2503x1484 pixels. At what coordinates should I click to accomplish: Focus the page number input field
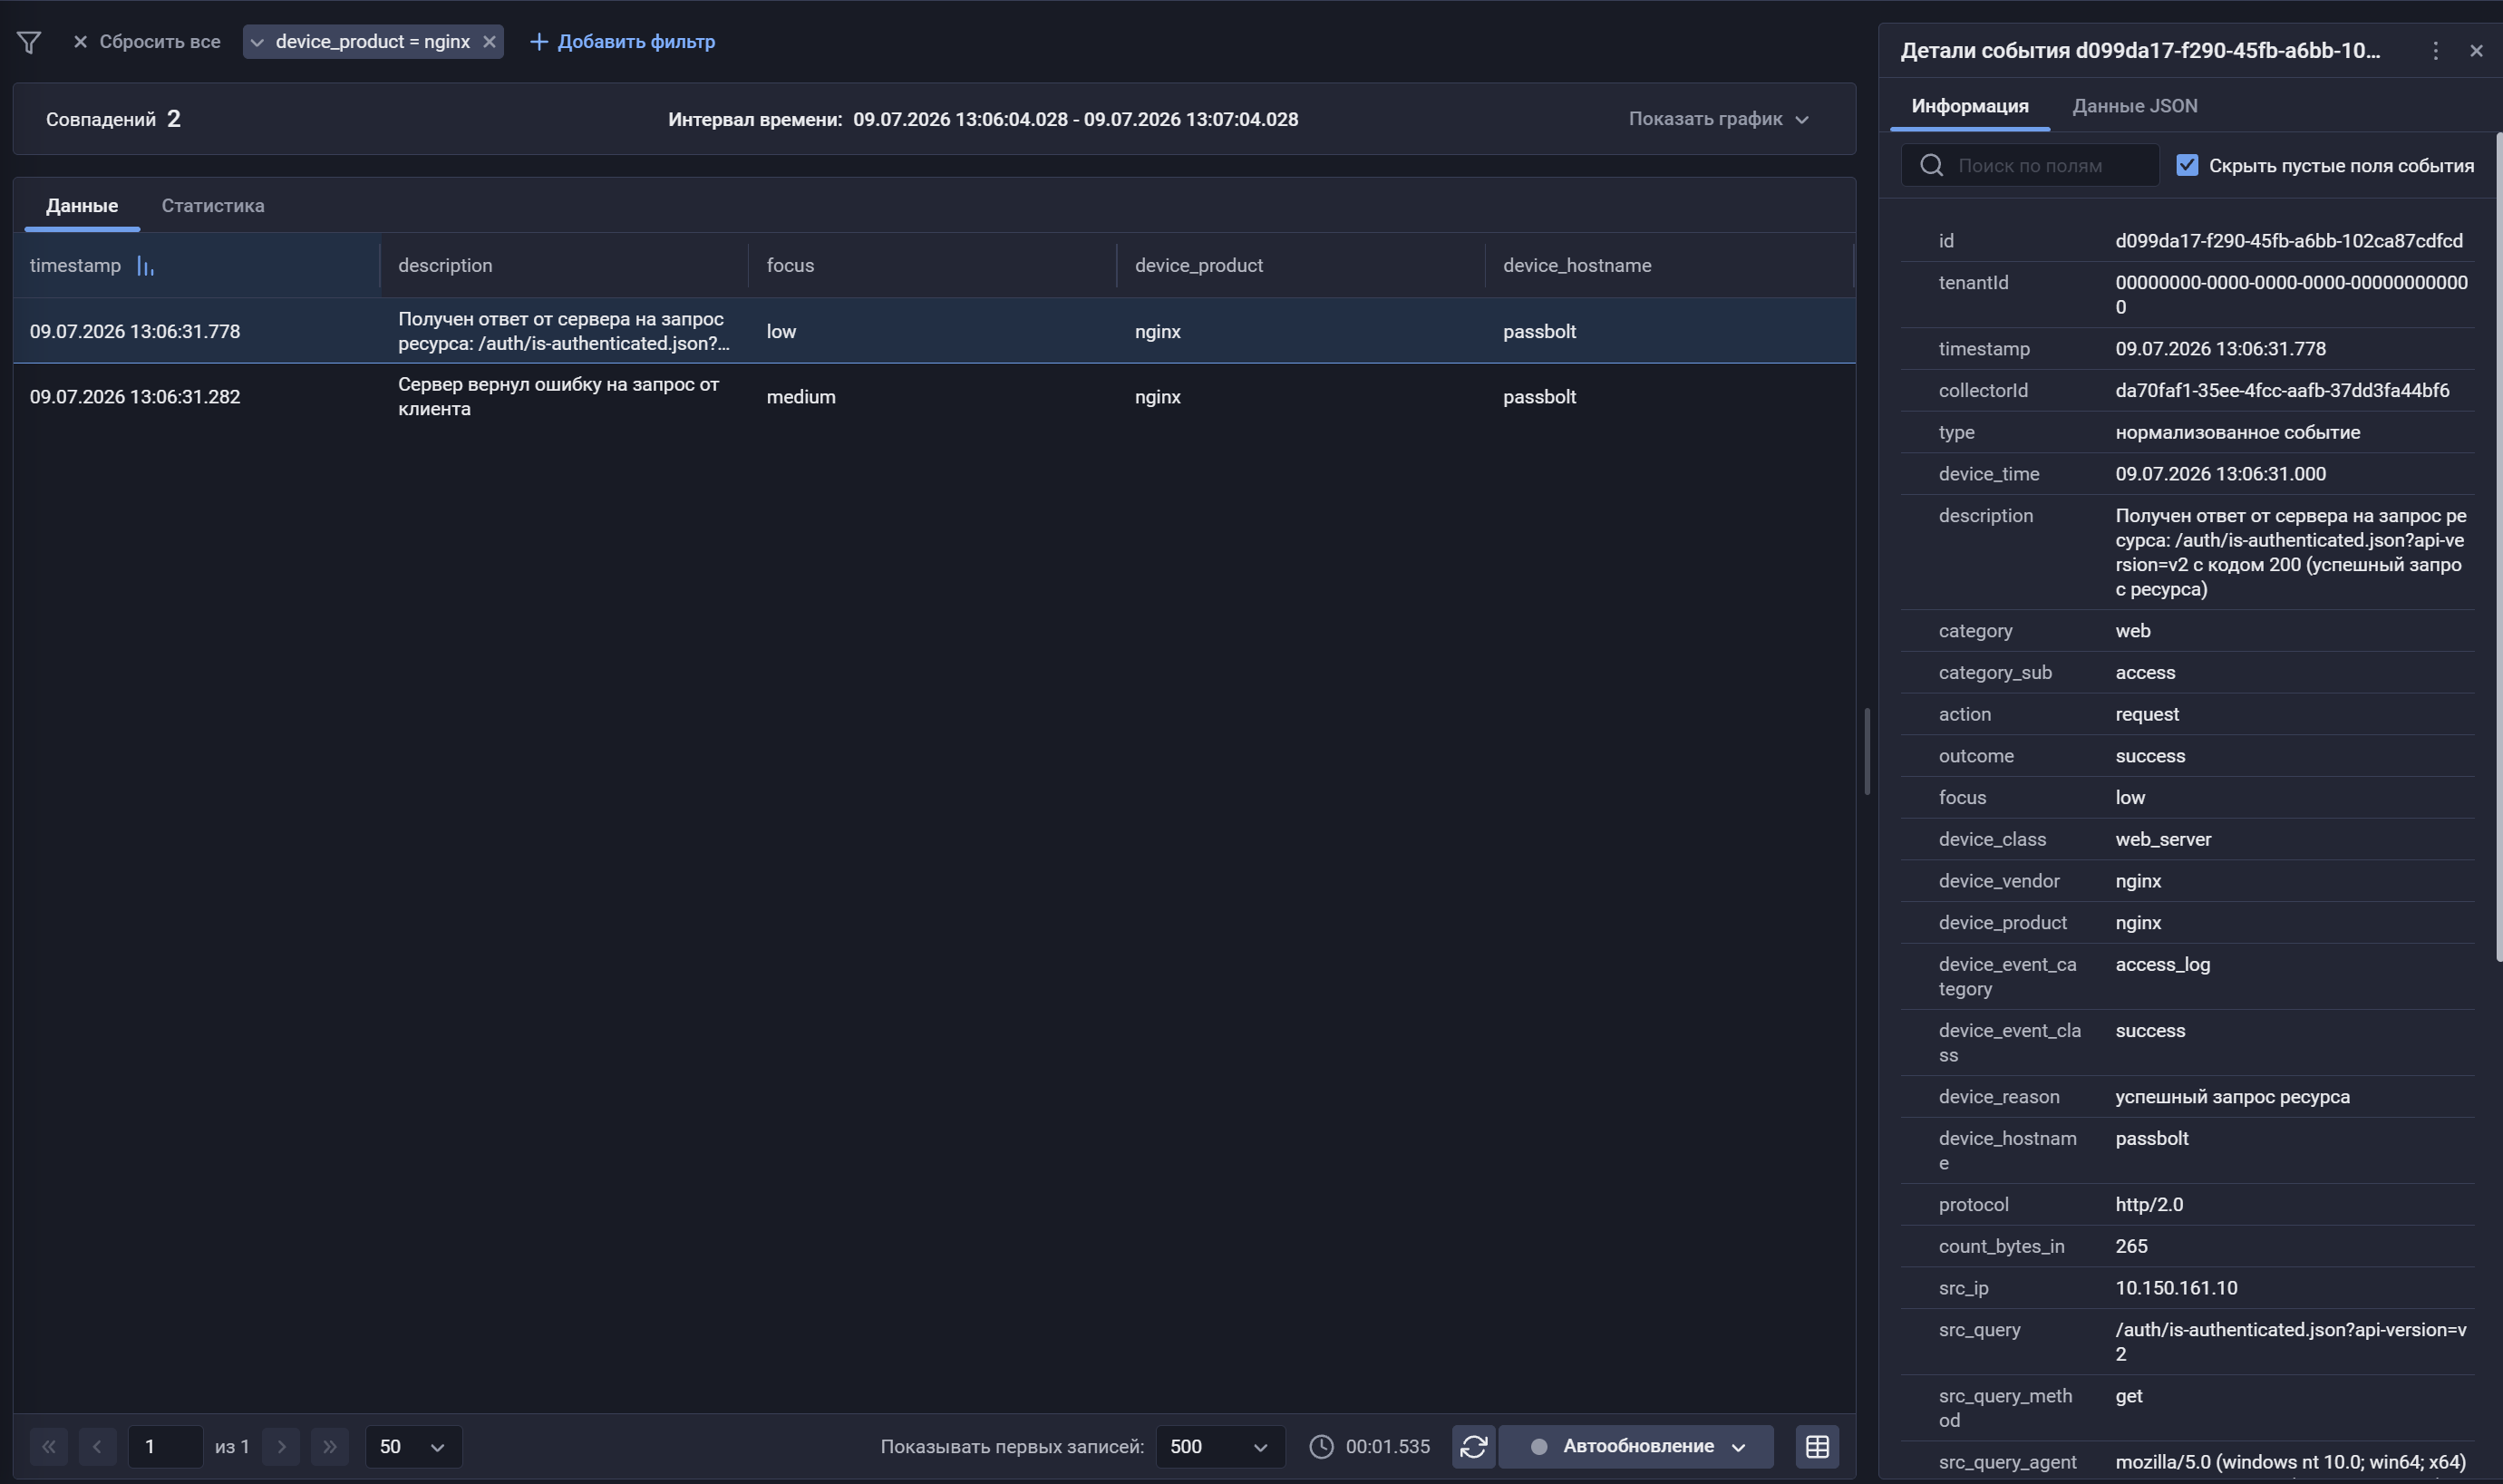166,1447
